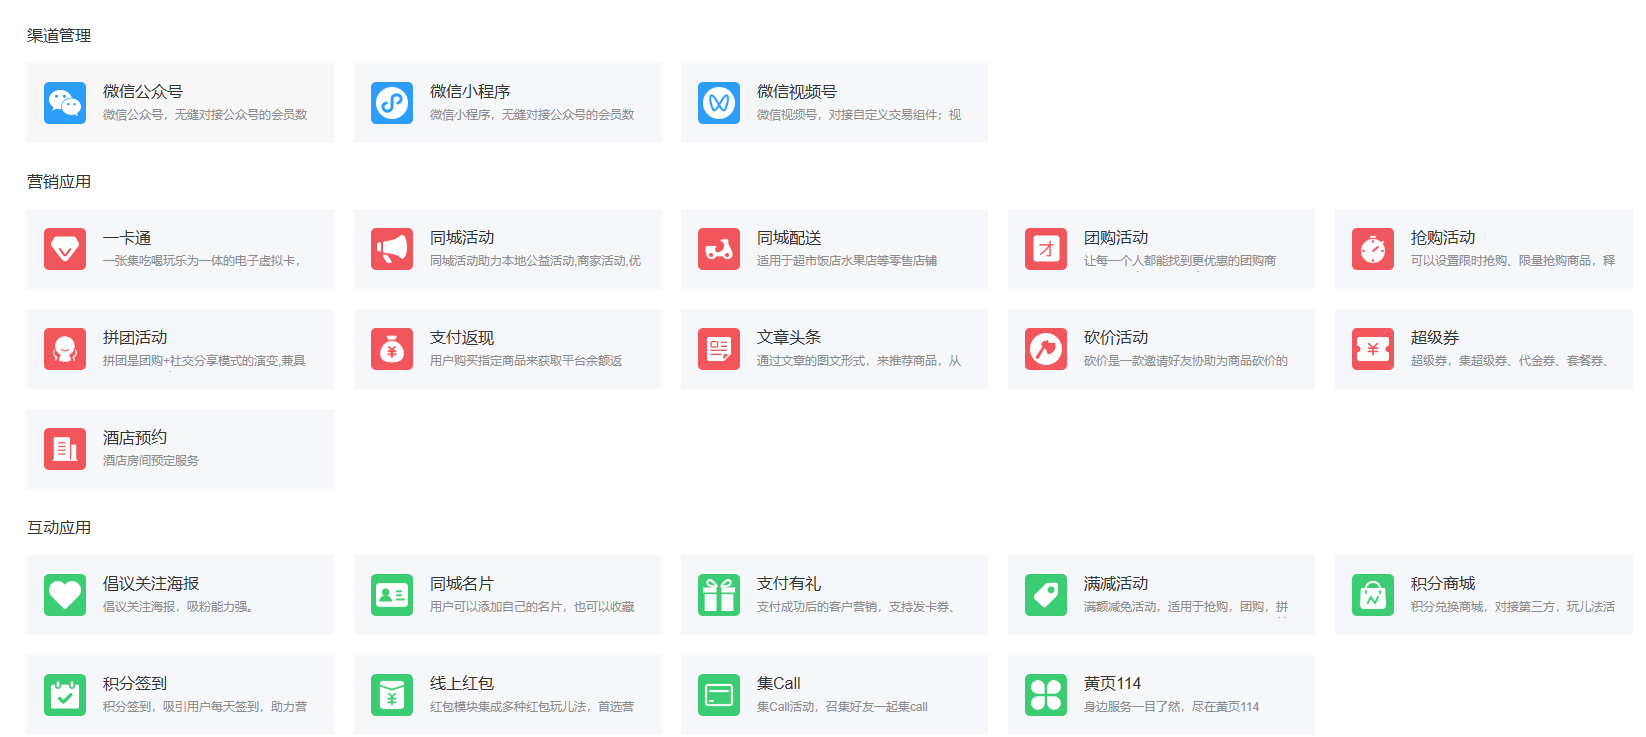Click the 积分签到 calendar check icon
This screenshot has width=1646, height=737.
(65, 695)
